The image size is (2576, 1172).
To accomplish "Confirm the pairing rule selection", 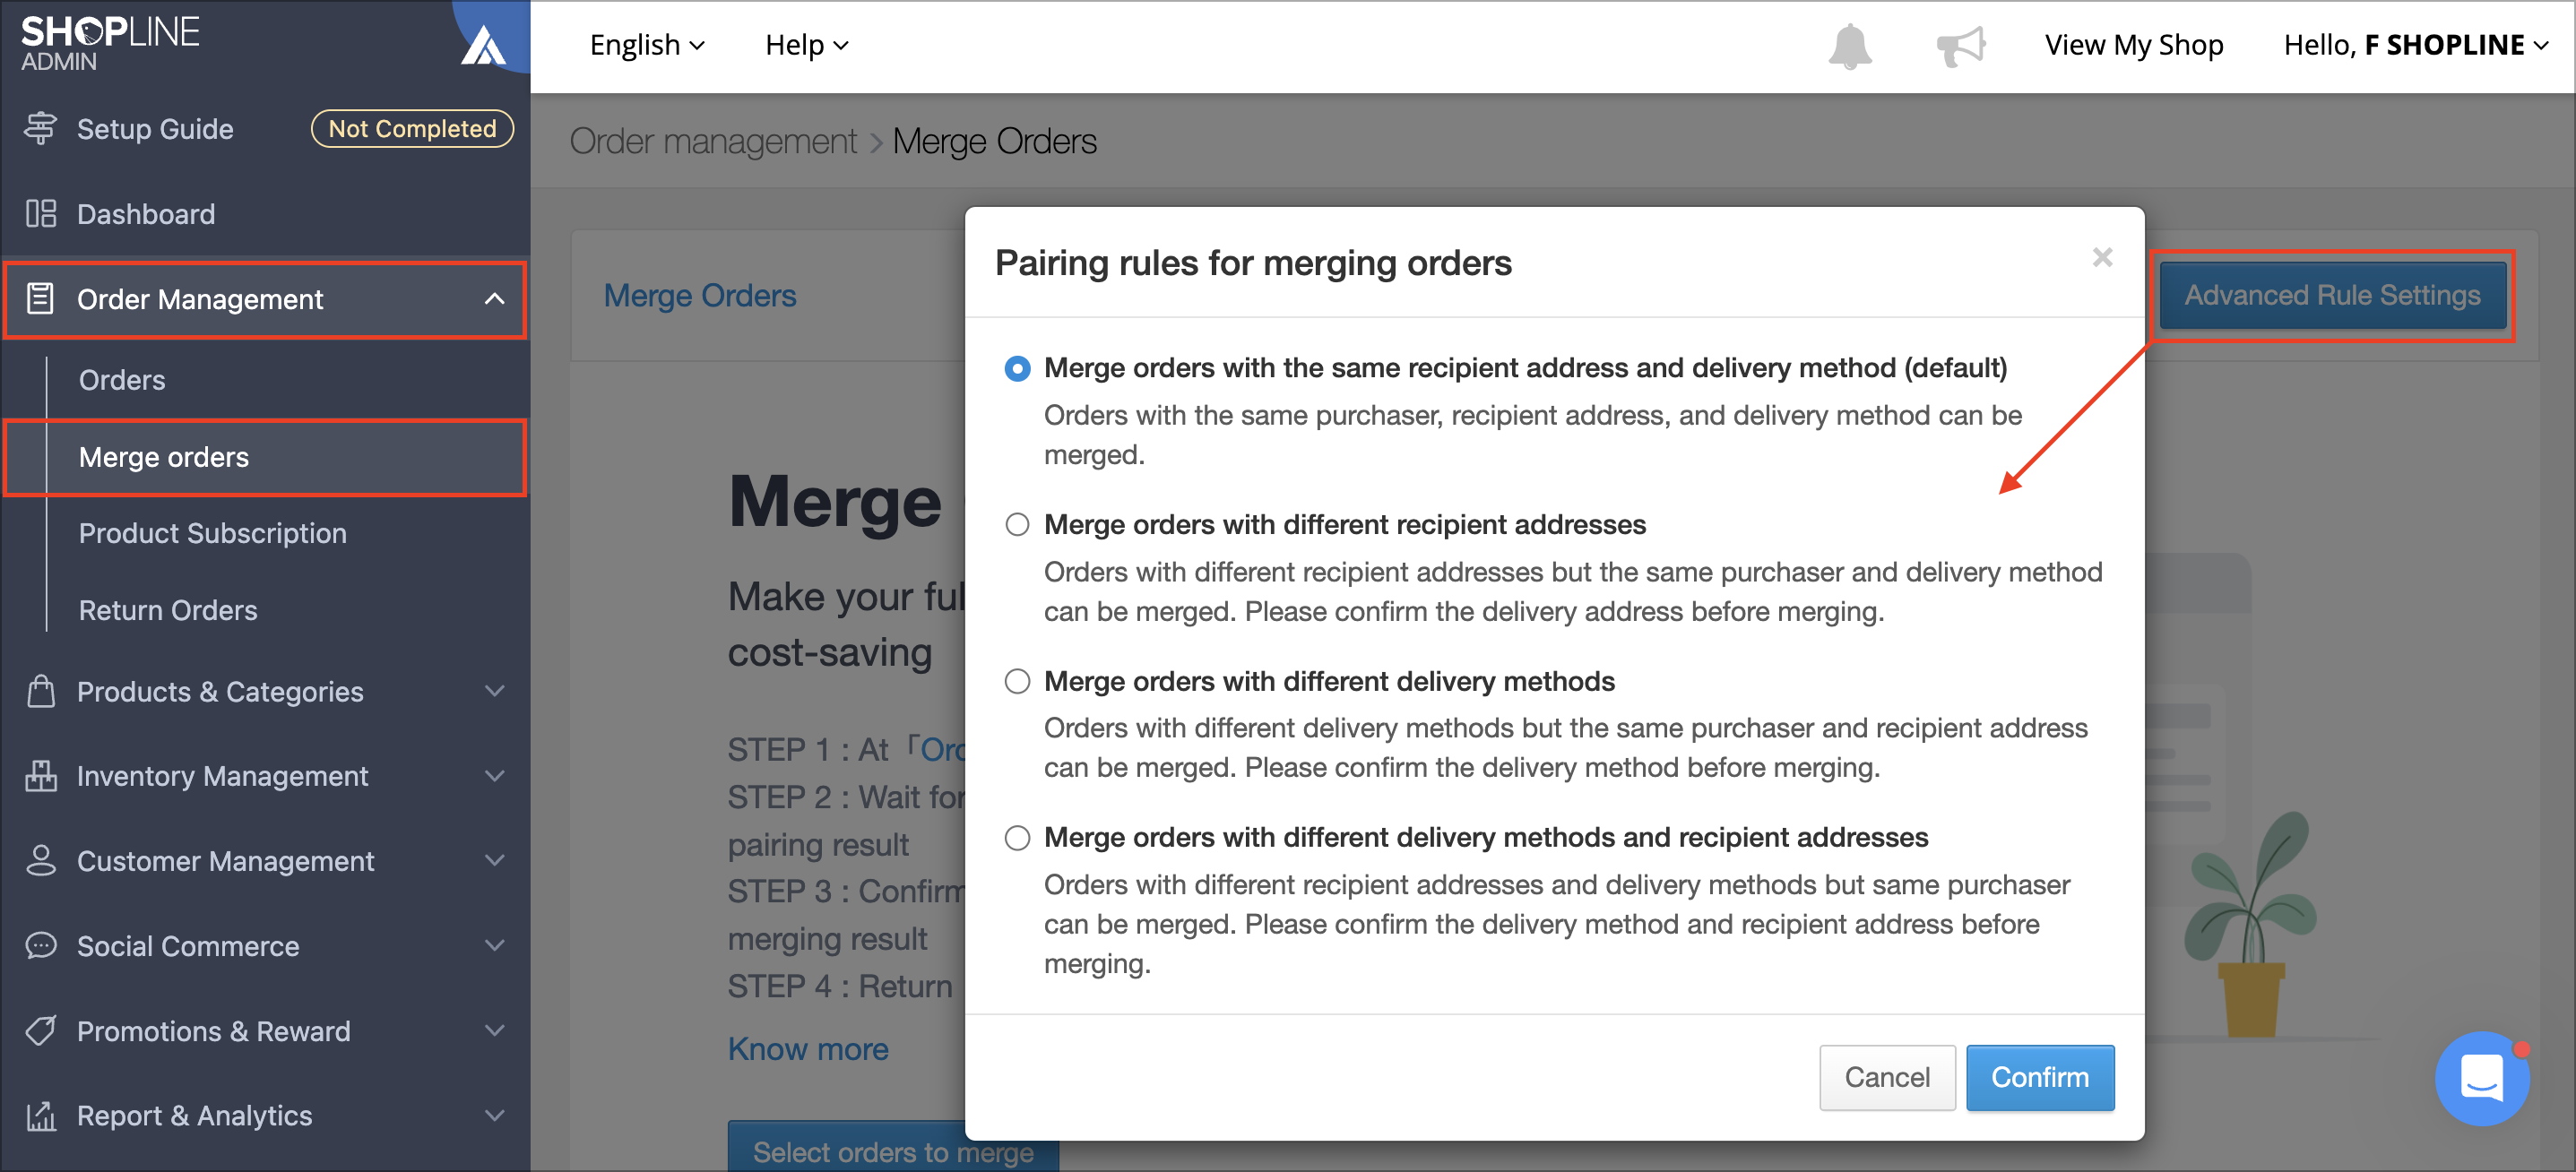I will coord(2039,1077).
